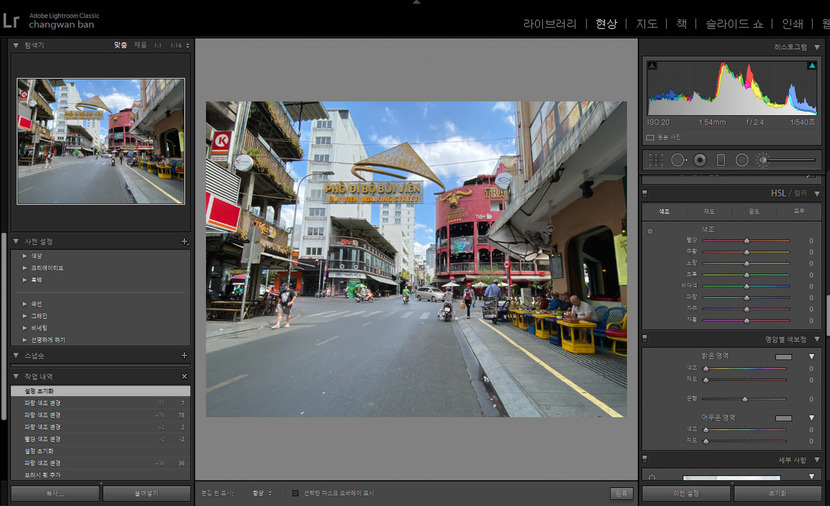Clear history with 작업 내역 X icon
The width and height of the screenshot is (830, 506).
(x=184, y=376)
